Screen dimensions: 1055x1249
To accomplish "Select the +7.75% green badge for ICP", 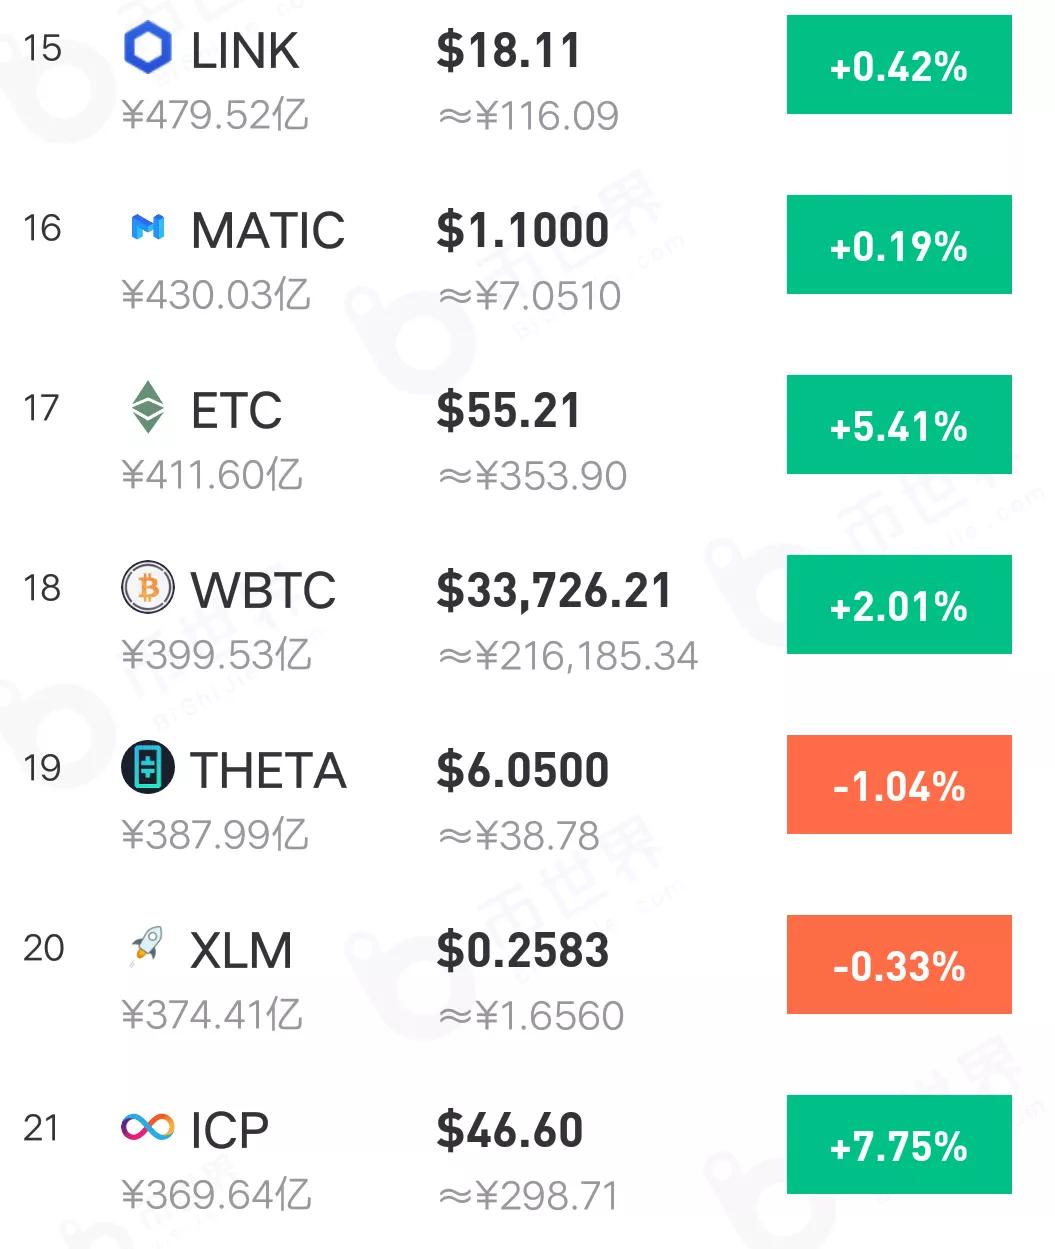I will (x=899, y=1145).
